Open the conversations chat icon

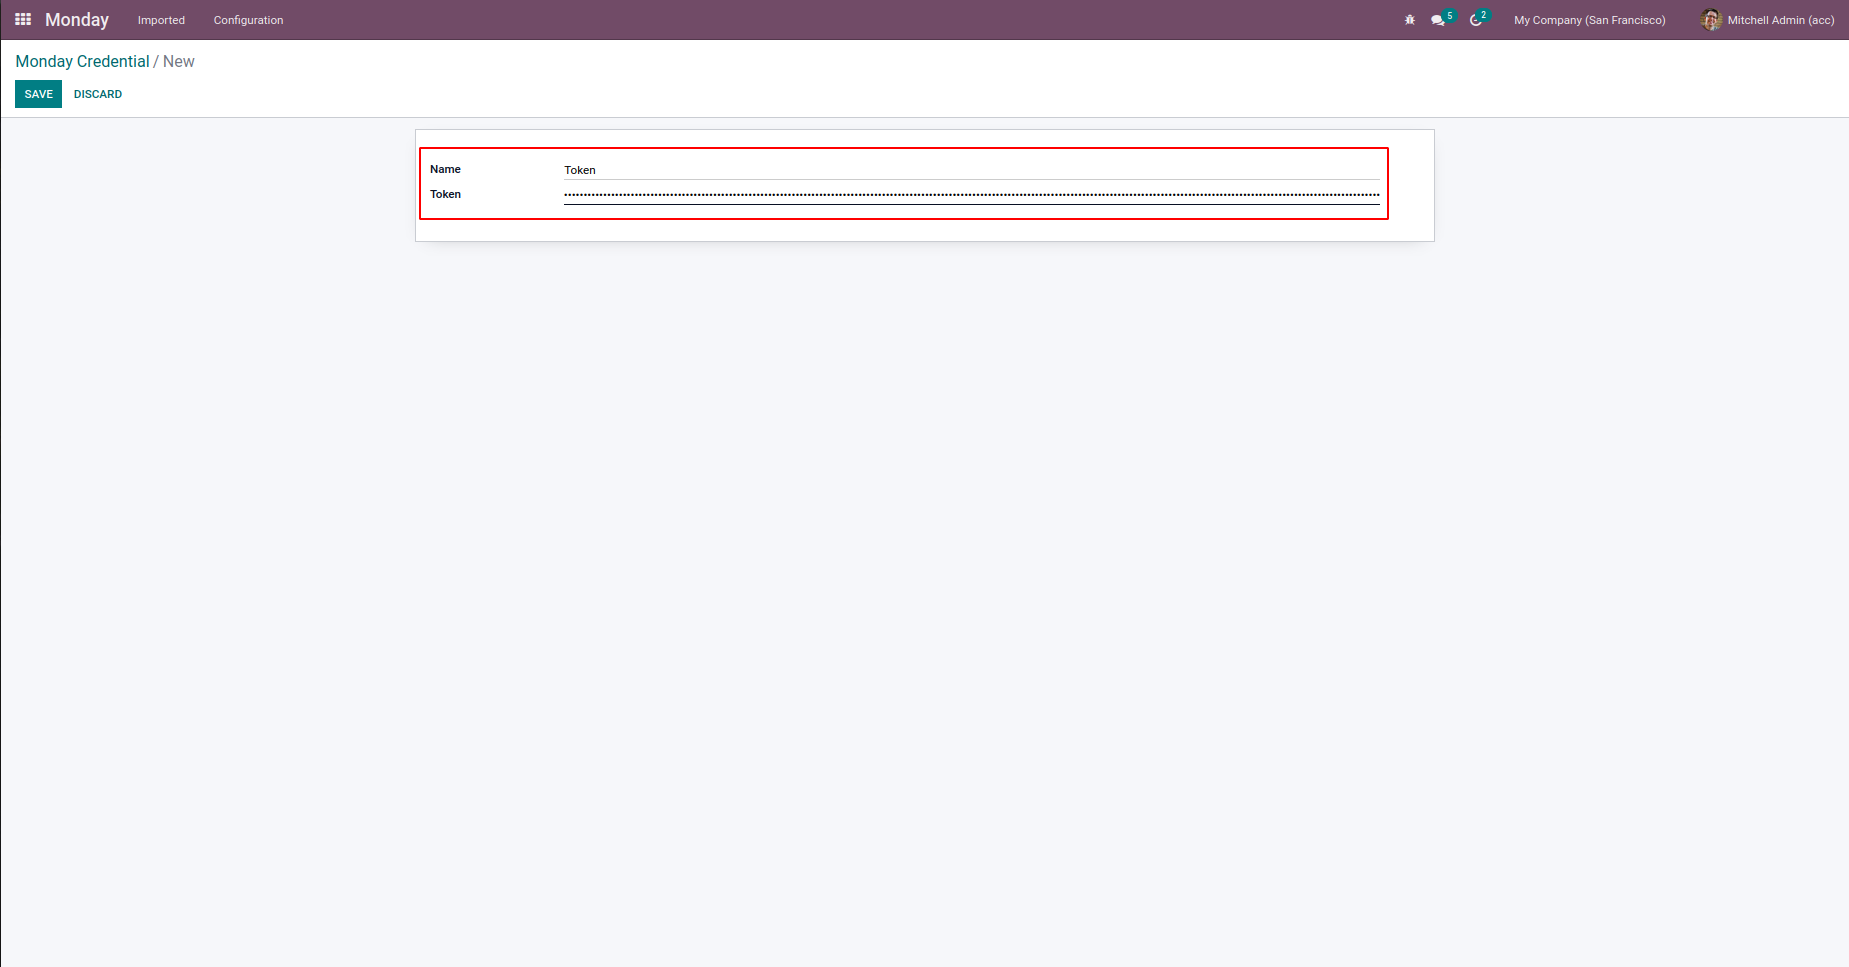tap(1438, 20)
